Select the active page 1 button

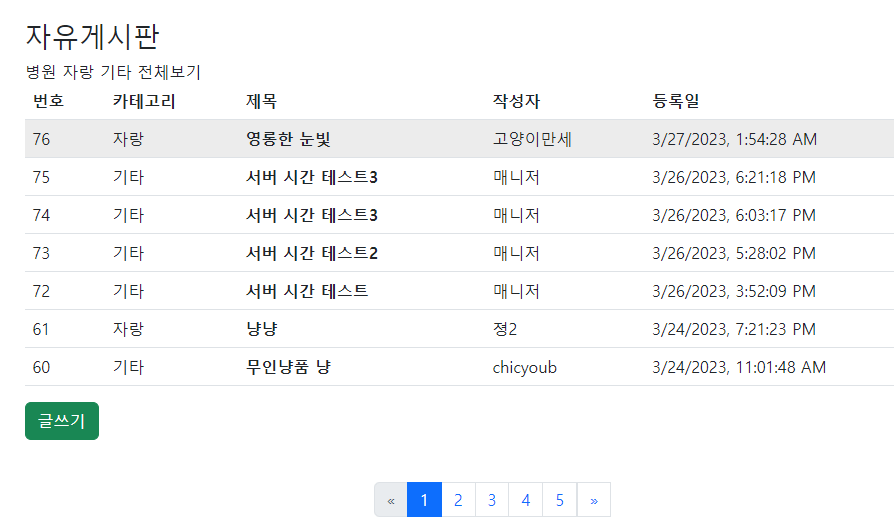(424, 500)
